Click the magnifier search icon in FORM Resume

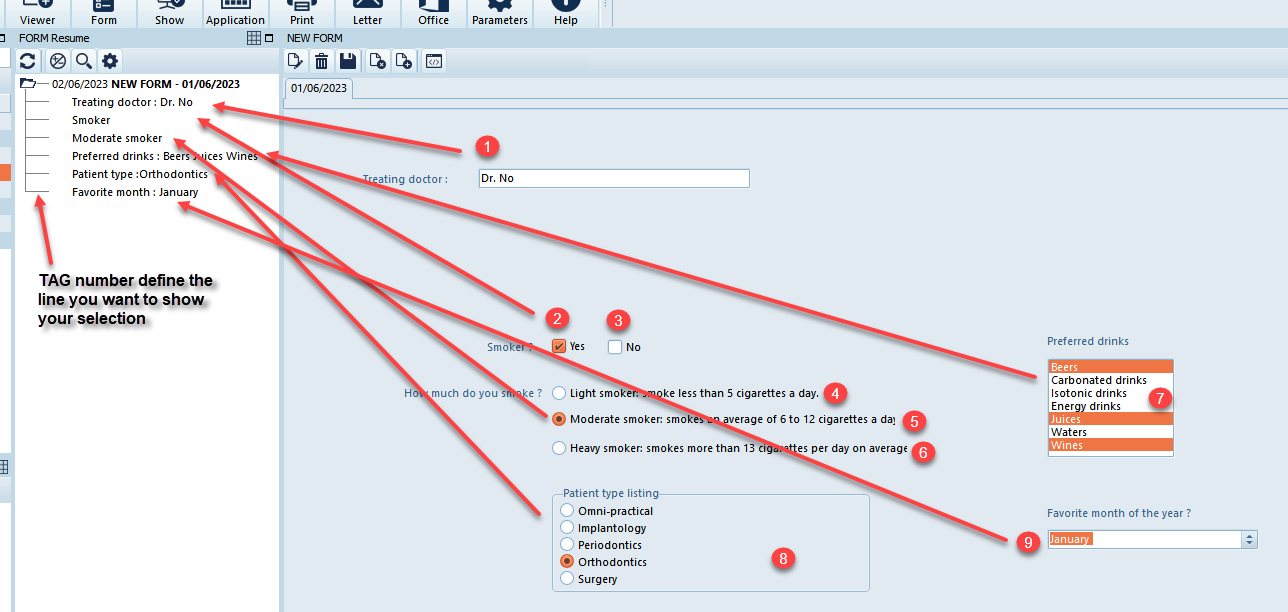click(x=83, y=61)
